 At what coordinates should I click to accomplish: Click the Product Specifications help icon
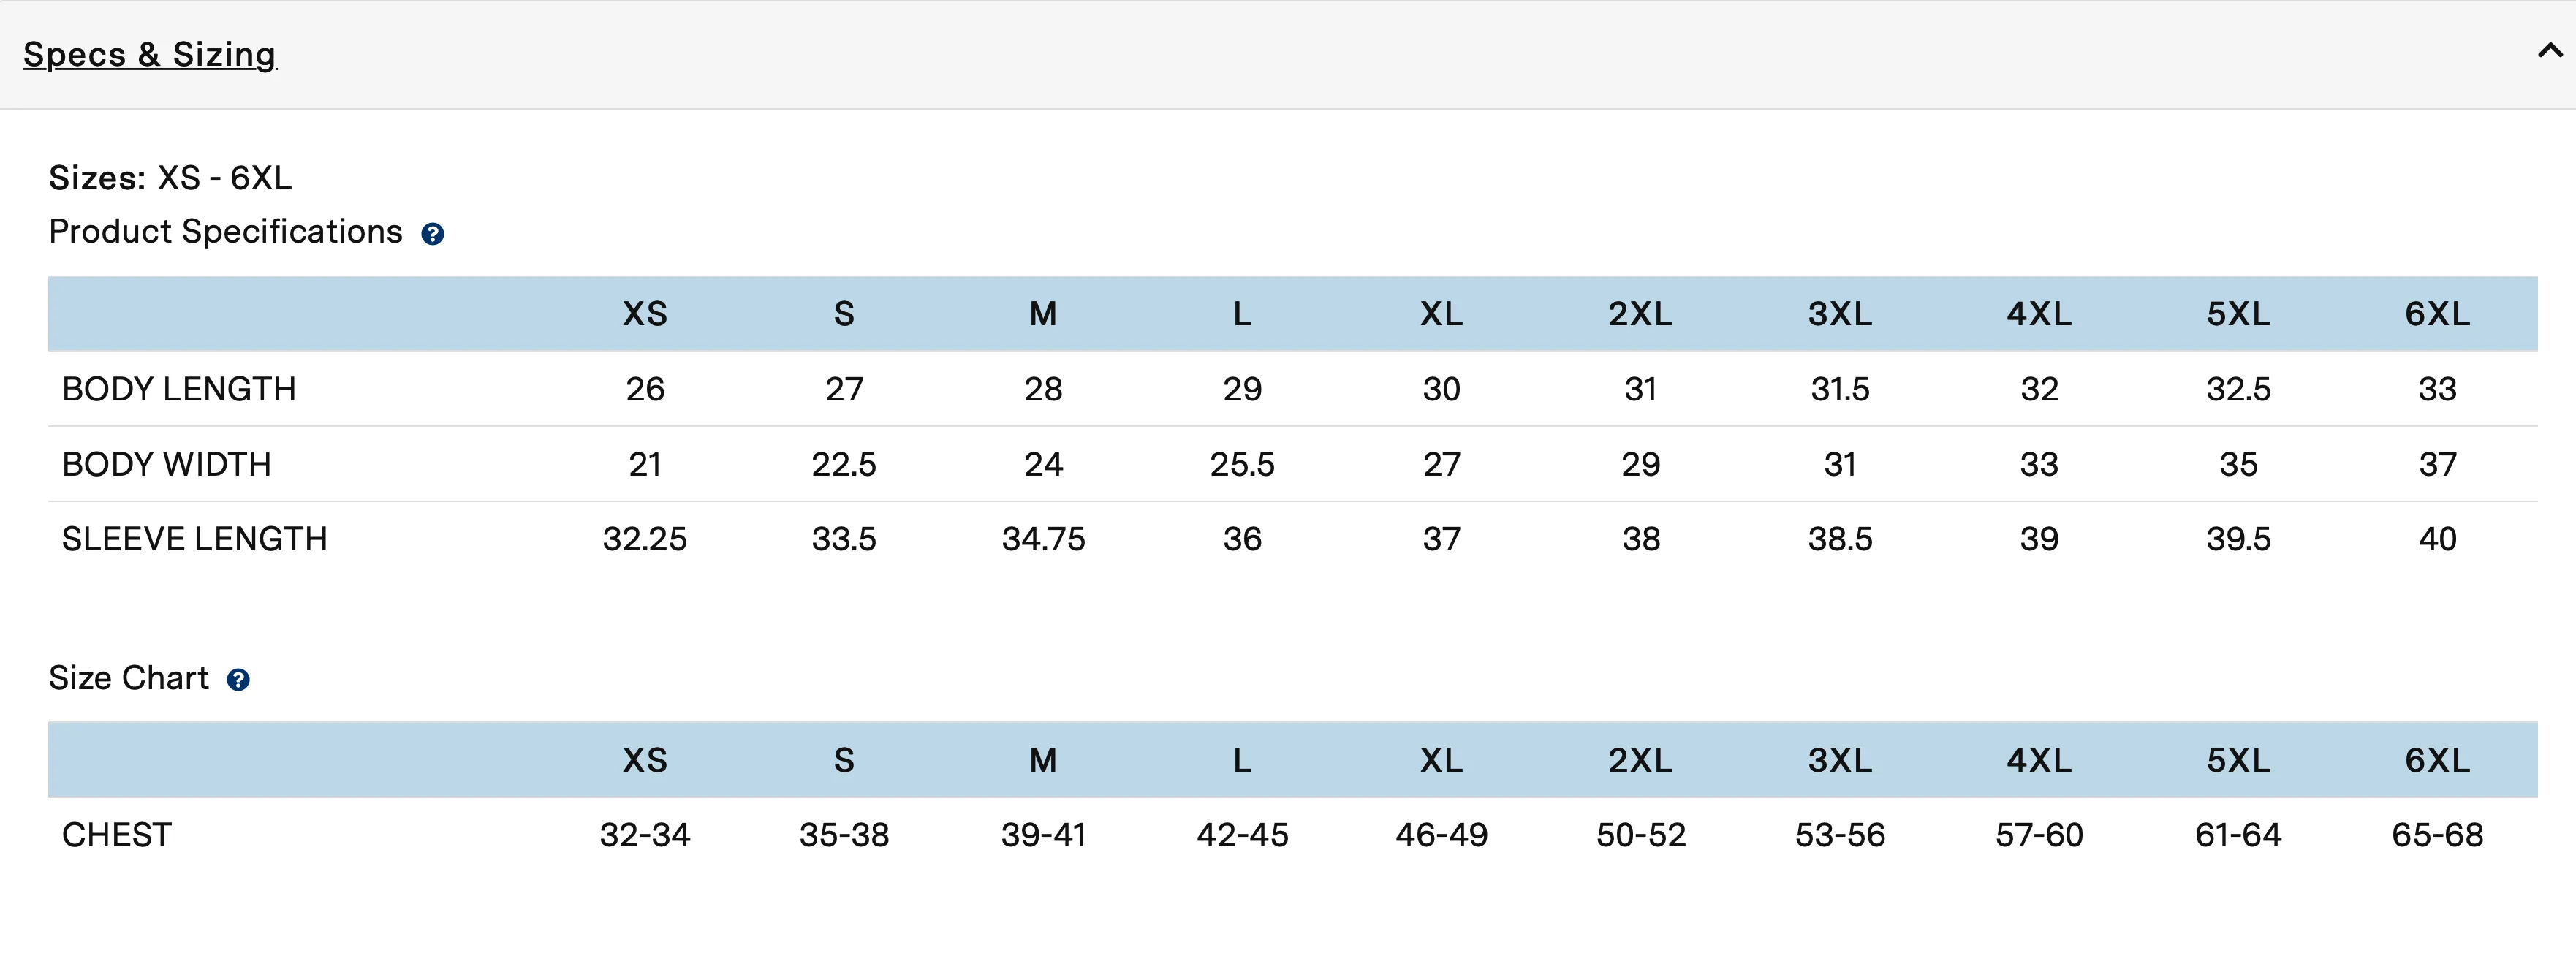coord(432,234)
